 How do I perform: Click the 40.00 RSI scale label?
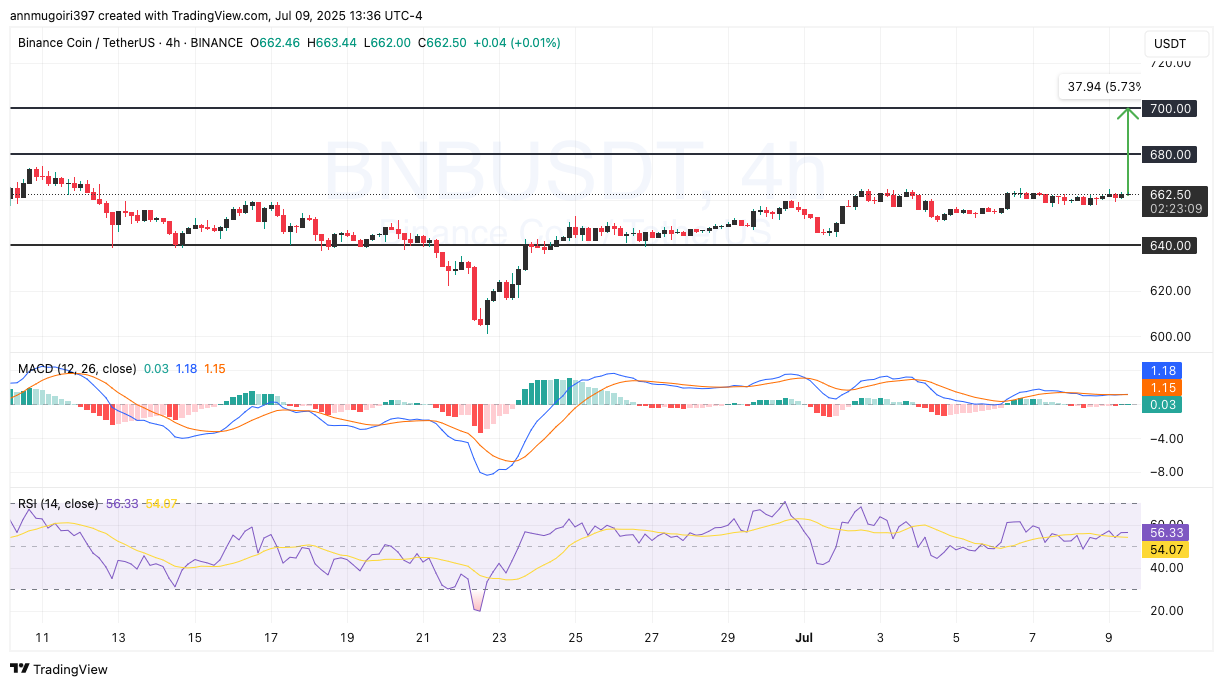1167,568
